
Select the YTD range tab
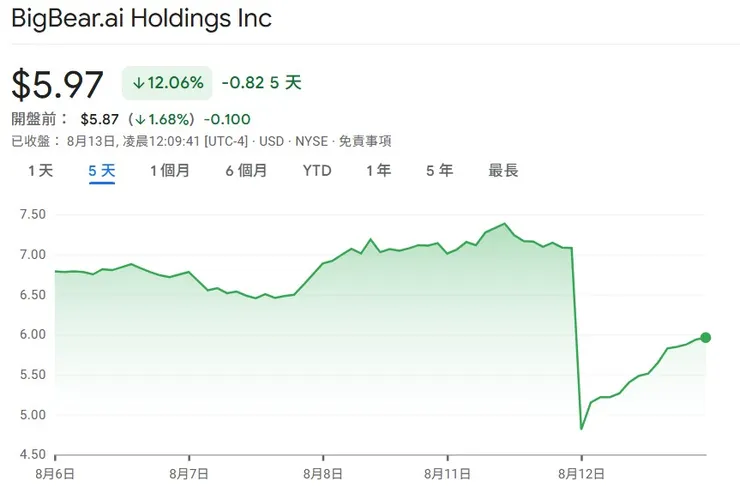(317, 171)
